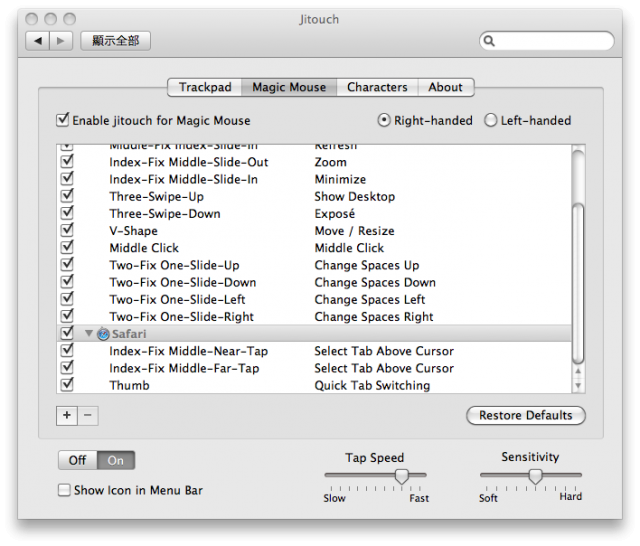640x546 pixels.
Task: Click the Safari group label
Action: (x=129, y=334)
